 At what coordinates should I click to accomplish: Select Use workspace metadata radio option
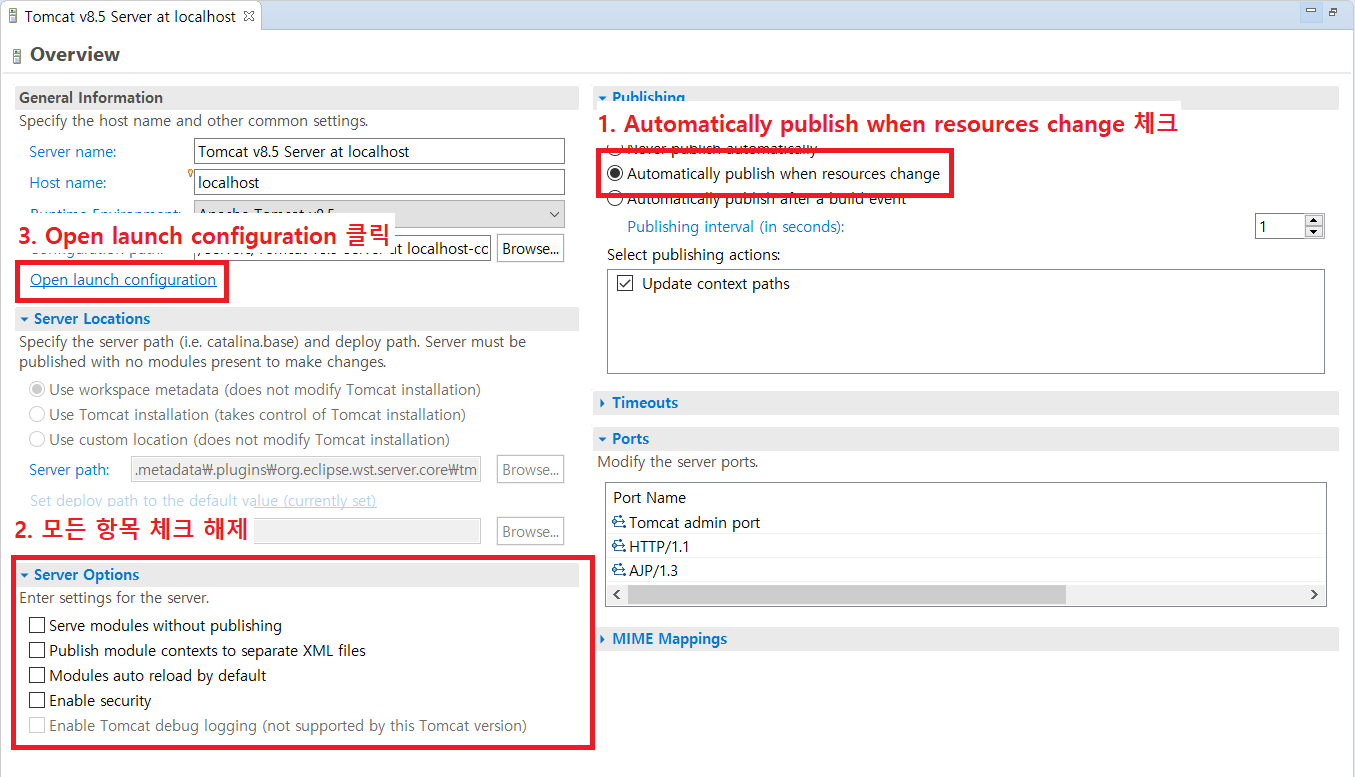pyautogui.click(x=37, y=389)
